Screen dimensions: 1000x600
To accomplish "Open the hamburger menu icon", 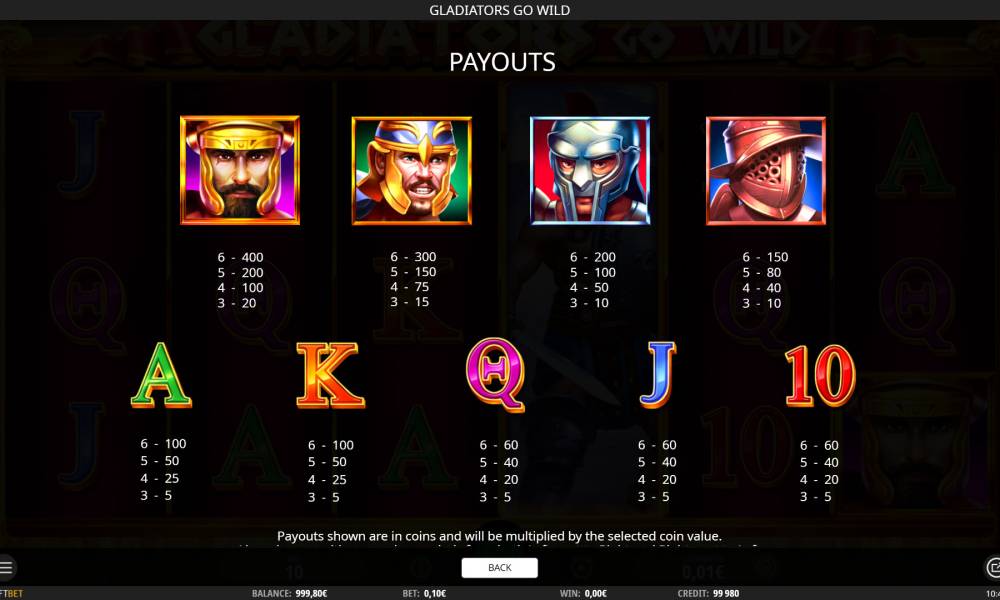I will 6,567.
